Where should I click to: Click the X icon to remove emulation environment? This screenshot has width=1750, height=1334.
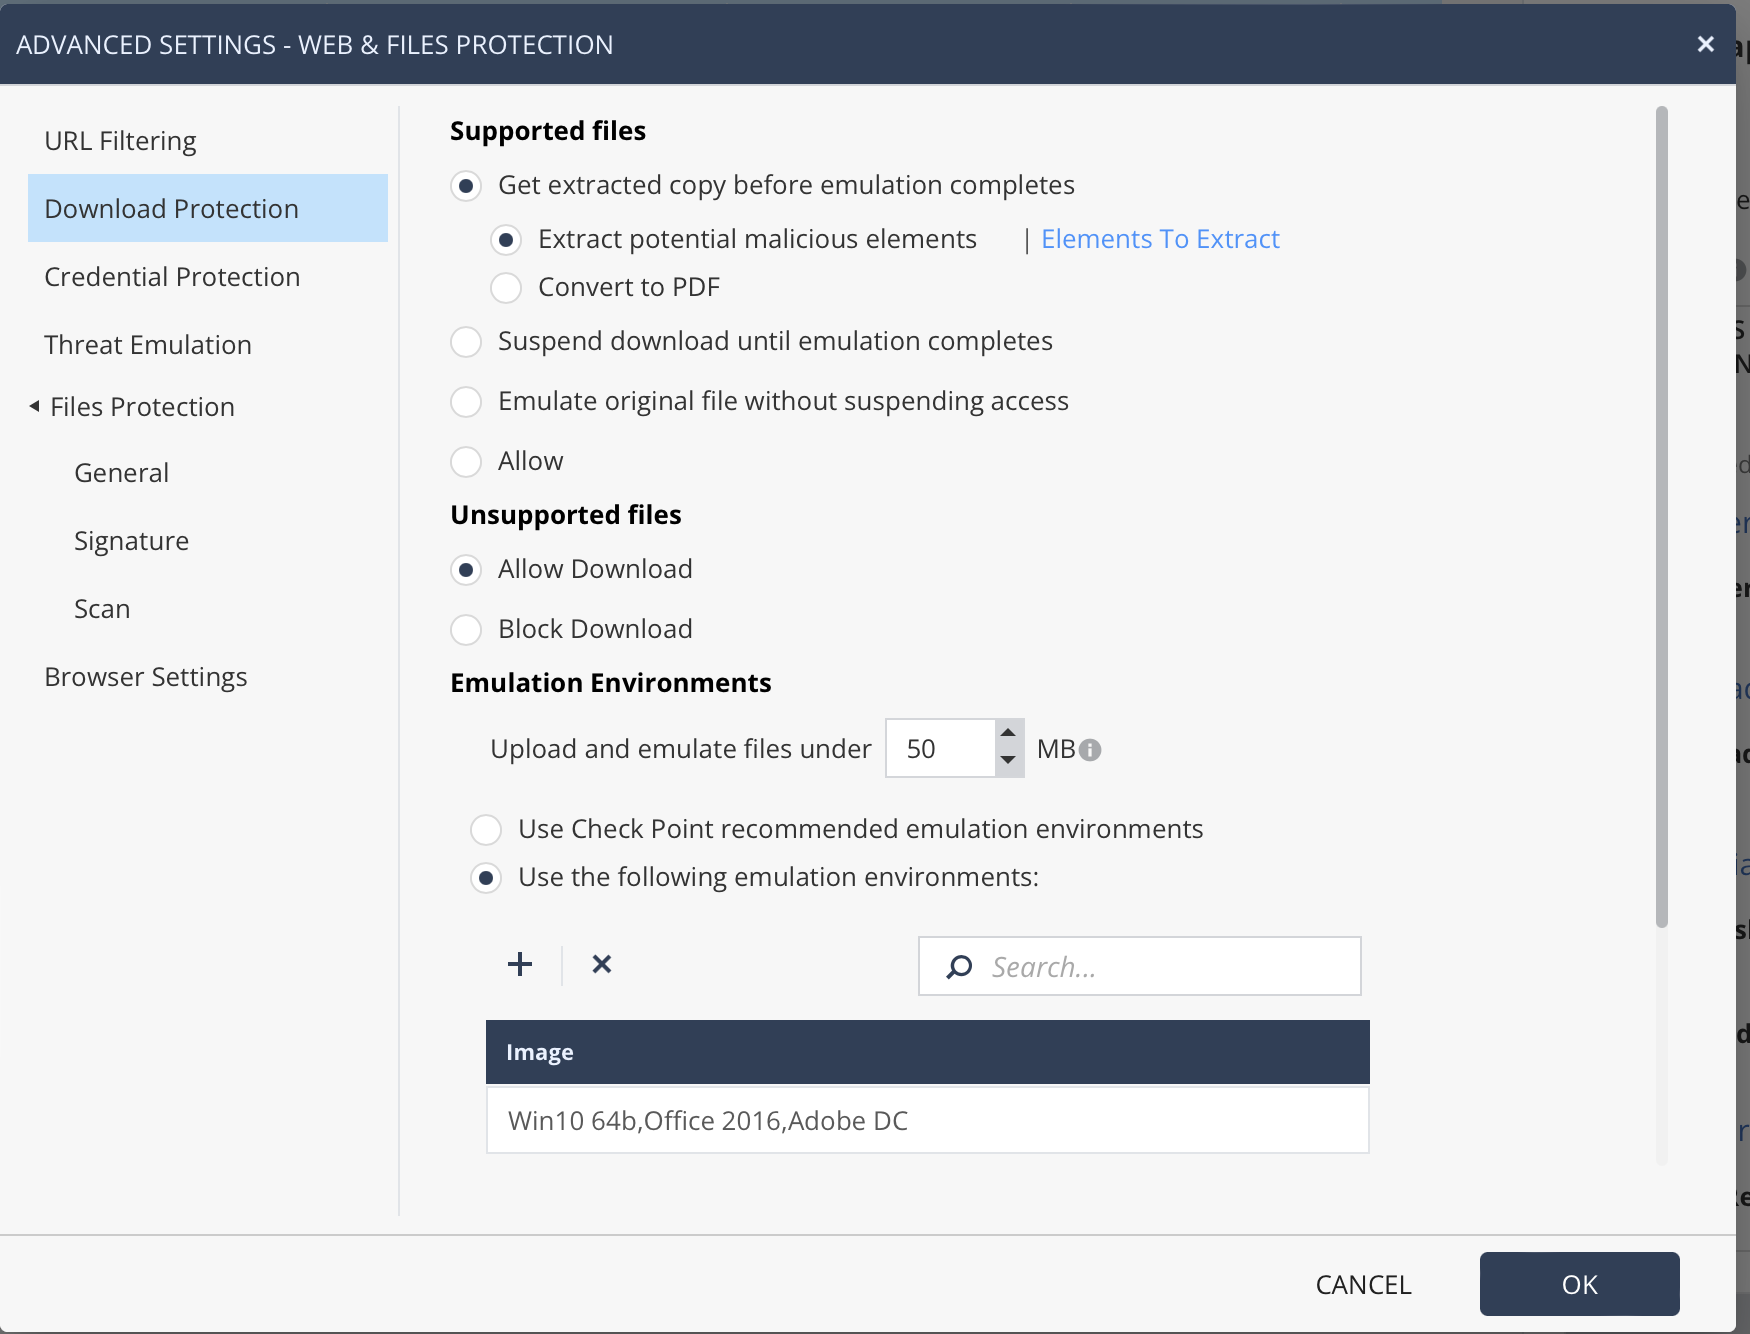[x=602, y=965]
